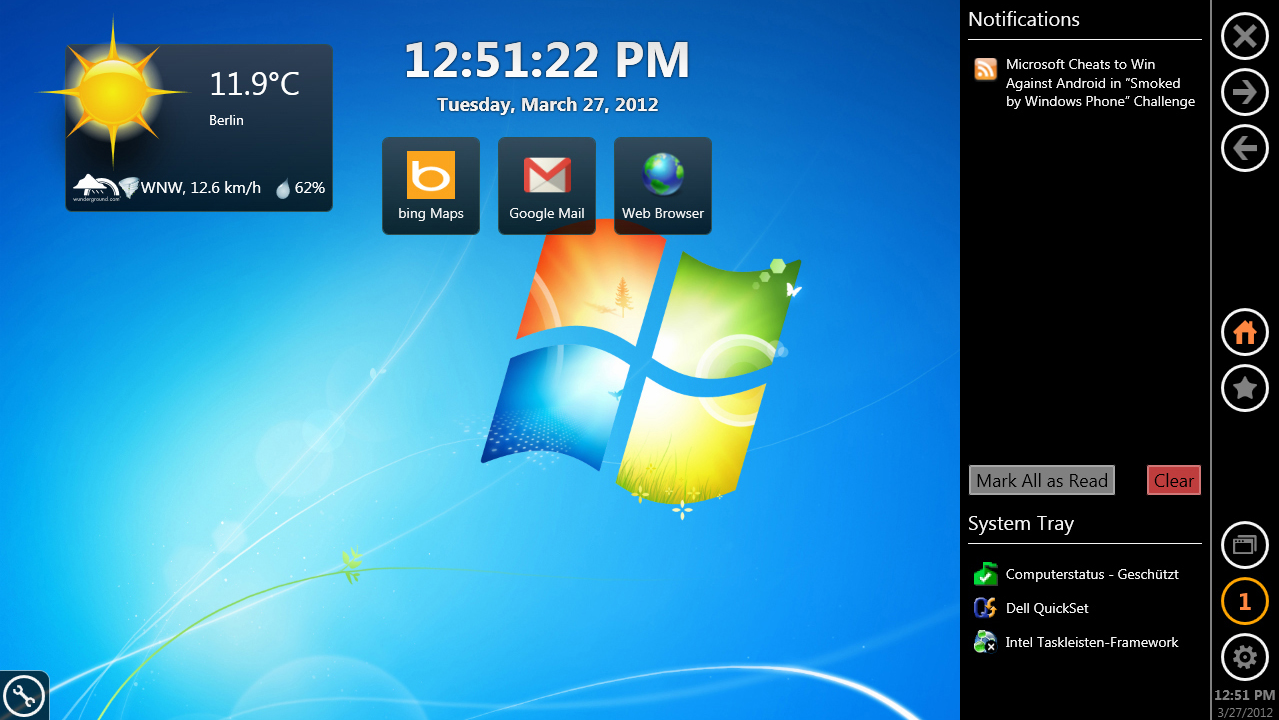Click the forward arrow sidebar button
The height and width of the screenshot is (720, 1279).
[1245, 93]
